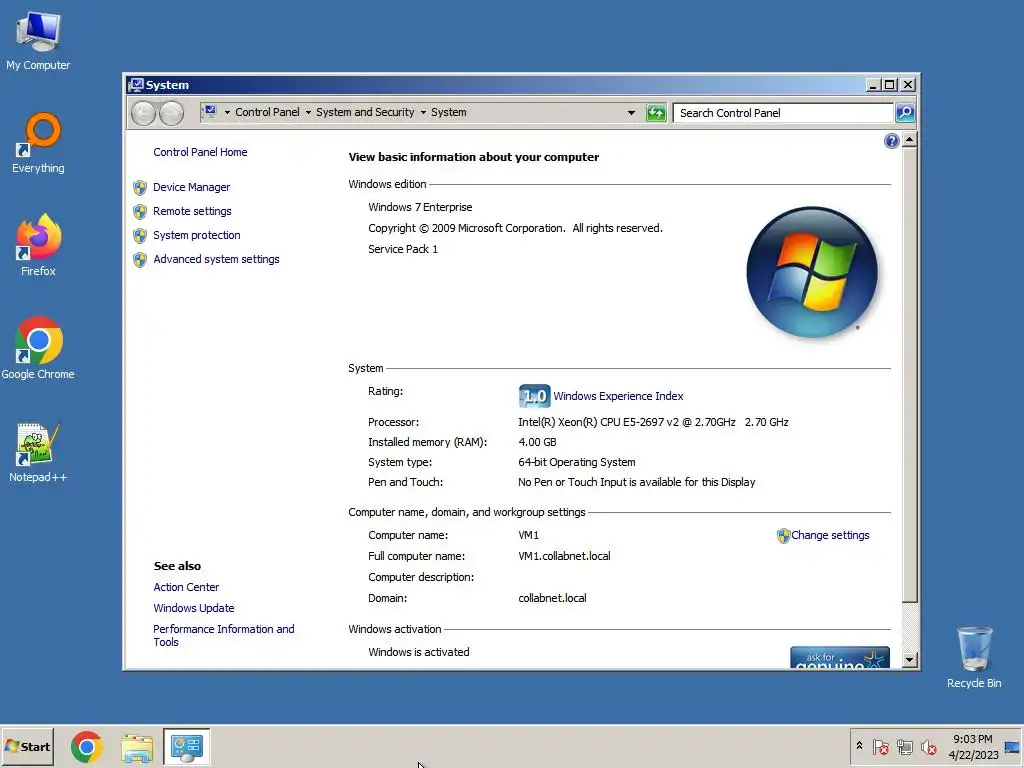Viewport: 1024px width, 768px height.
Task: Open the blue Help question icon
Action: coord(891,141)
